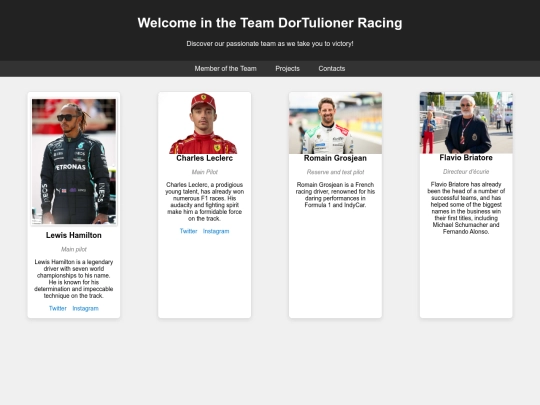Click Charles Leclerc's photo

(x=205, y=123)
